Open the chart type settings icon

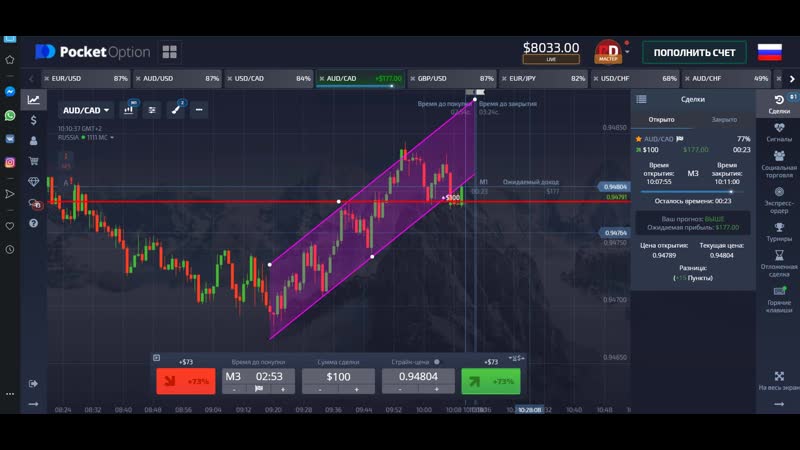[x=130, y=110]
